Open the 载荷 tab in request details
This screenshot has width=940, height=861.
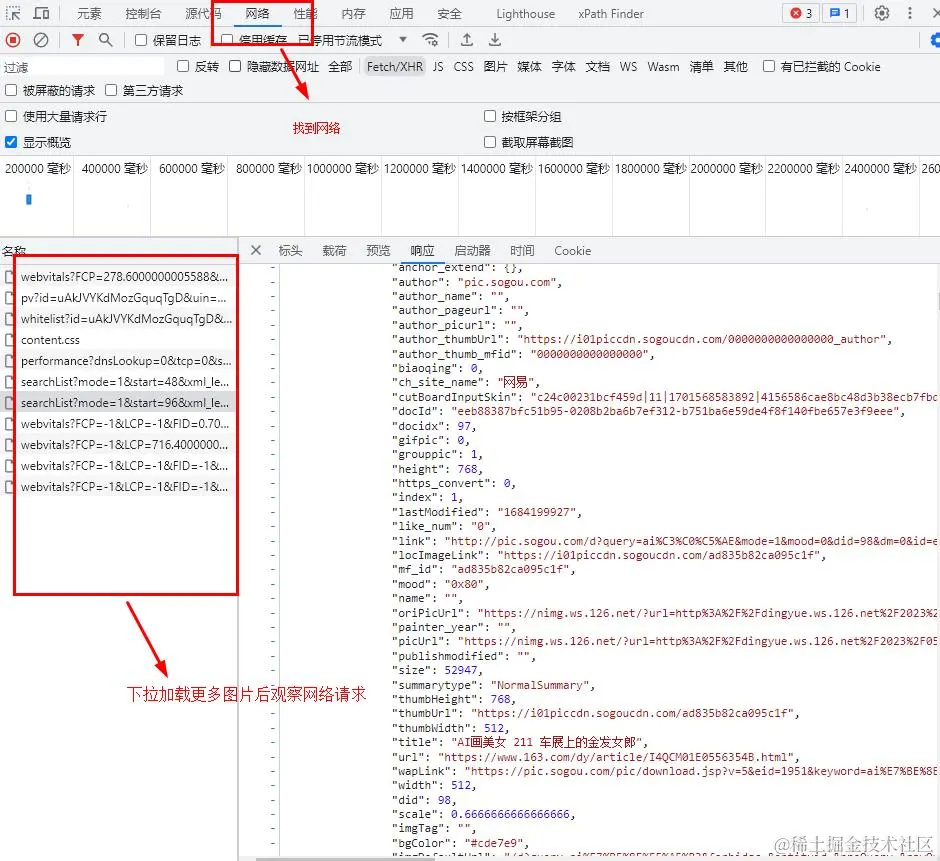click(335, 250)
